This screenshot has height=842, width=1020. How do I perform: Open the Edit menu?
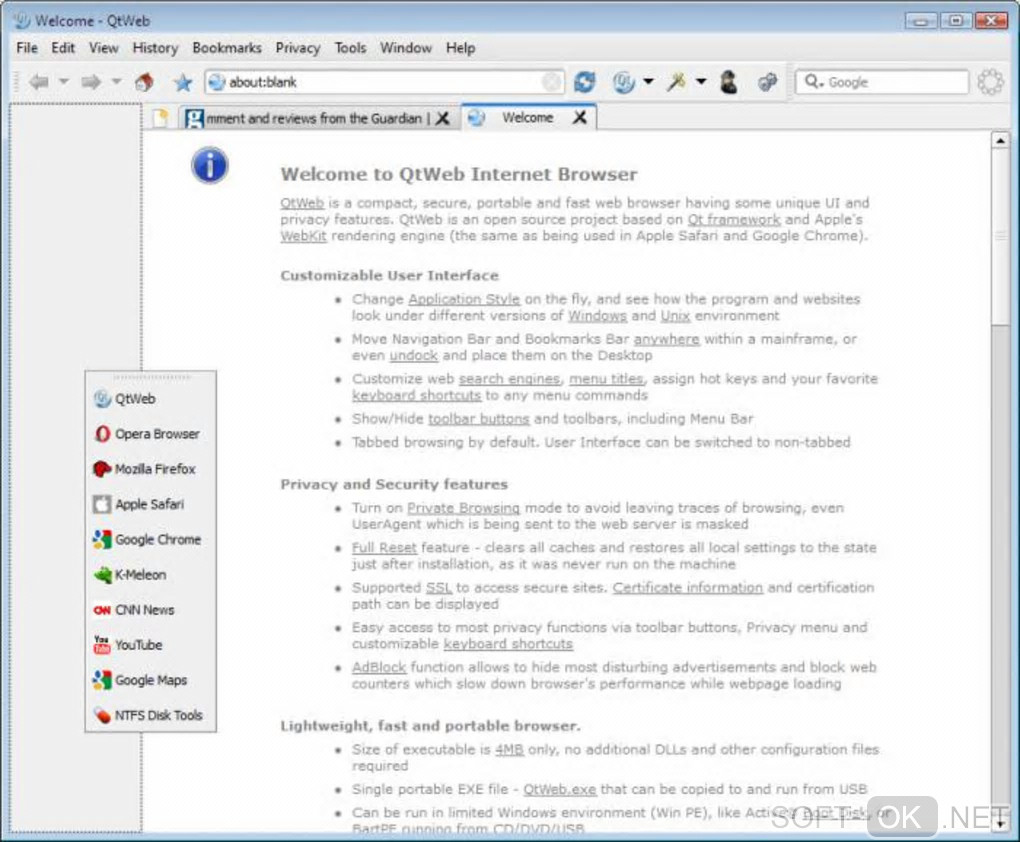coord(63,48)
